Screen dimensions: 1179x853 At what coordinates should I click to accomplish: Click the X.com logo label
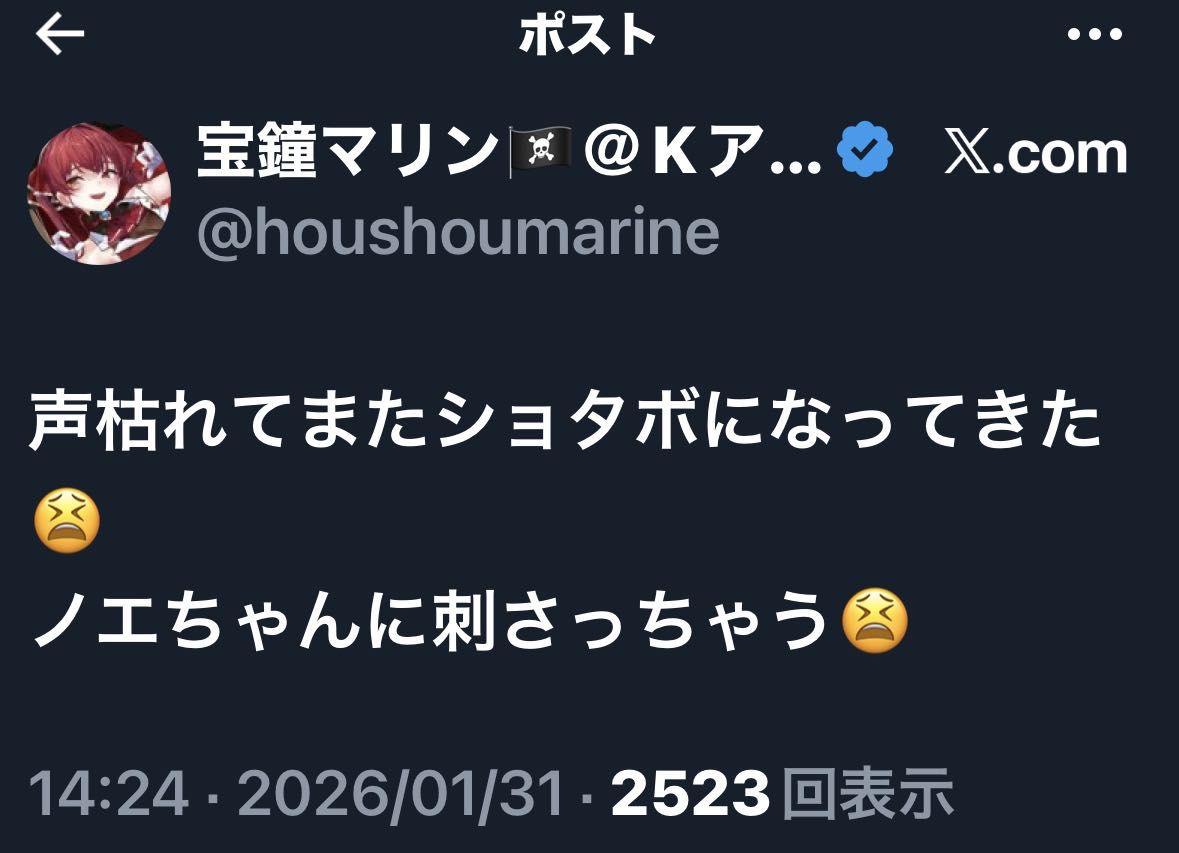point(1035,153)
